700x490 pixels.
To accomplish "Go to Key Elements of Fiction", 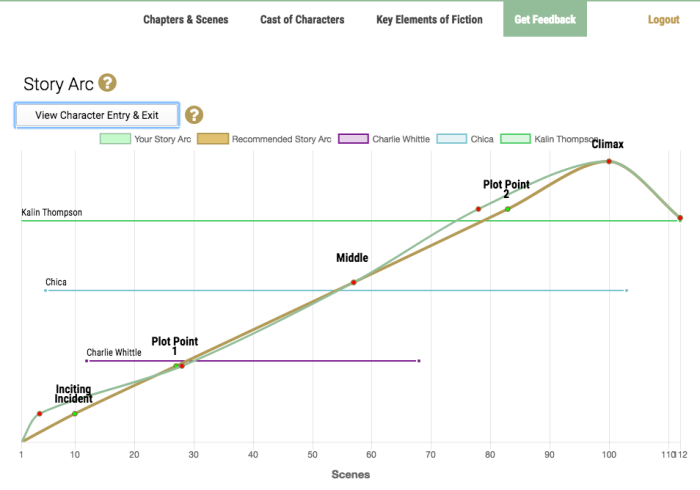I will [429, 19].
